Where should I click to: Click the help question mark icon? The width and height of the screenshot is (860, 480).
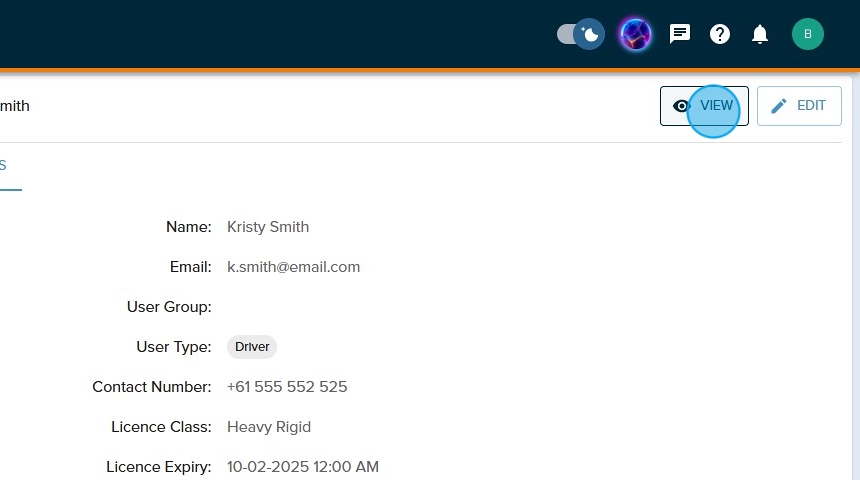pyautogui.click(x=720, y=35)
